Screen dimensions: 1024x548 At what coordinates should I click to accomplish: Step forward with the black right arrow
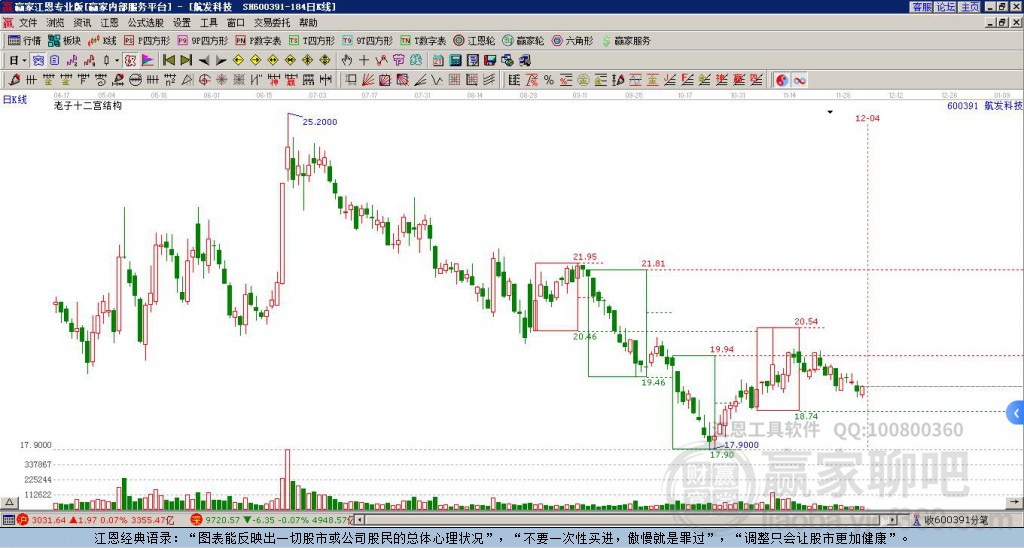(221, 60)
